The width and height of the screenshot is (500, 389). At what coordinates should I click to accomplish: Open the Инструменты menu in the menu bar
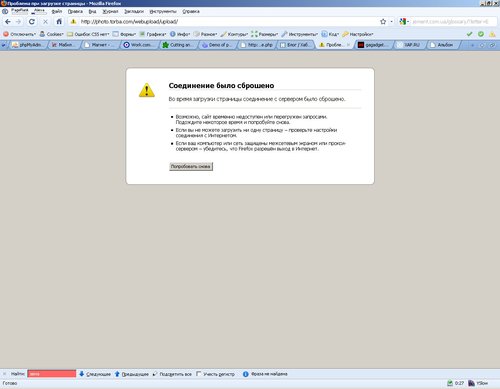pyautogui.click(x=163, y=11)
